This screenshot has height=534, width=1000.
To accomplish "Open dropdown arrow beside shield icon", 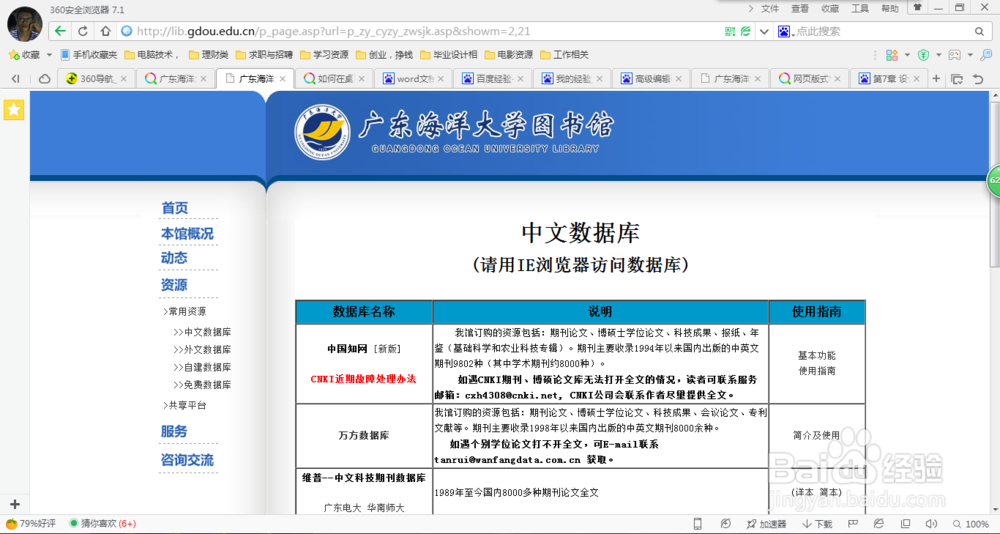I will pos(938,55).
